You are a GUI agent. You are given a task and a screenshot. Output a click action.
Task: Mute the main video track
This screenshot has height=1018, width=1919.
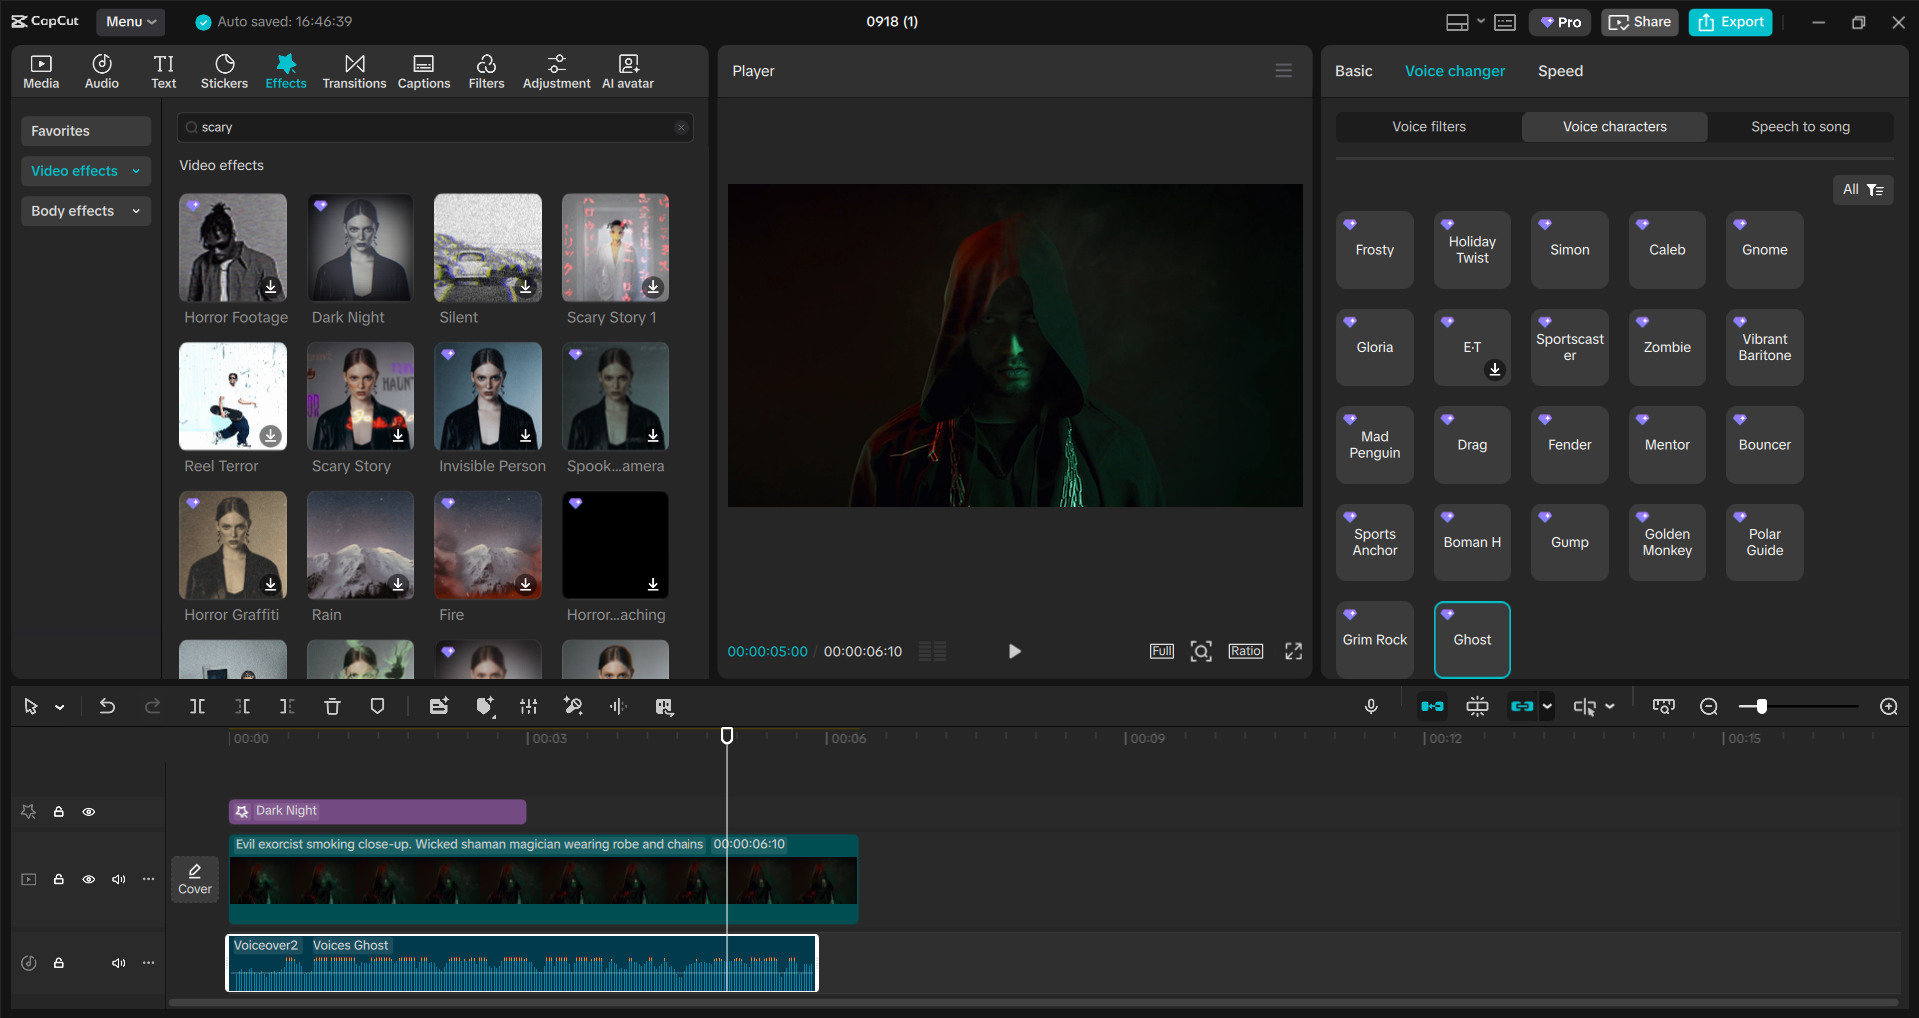pyautogui.click(x=119, y=879)
